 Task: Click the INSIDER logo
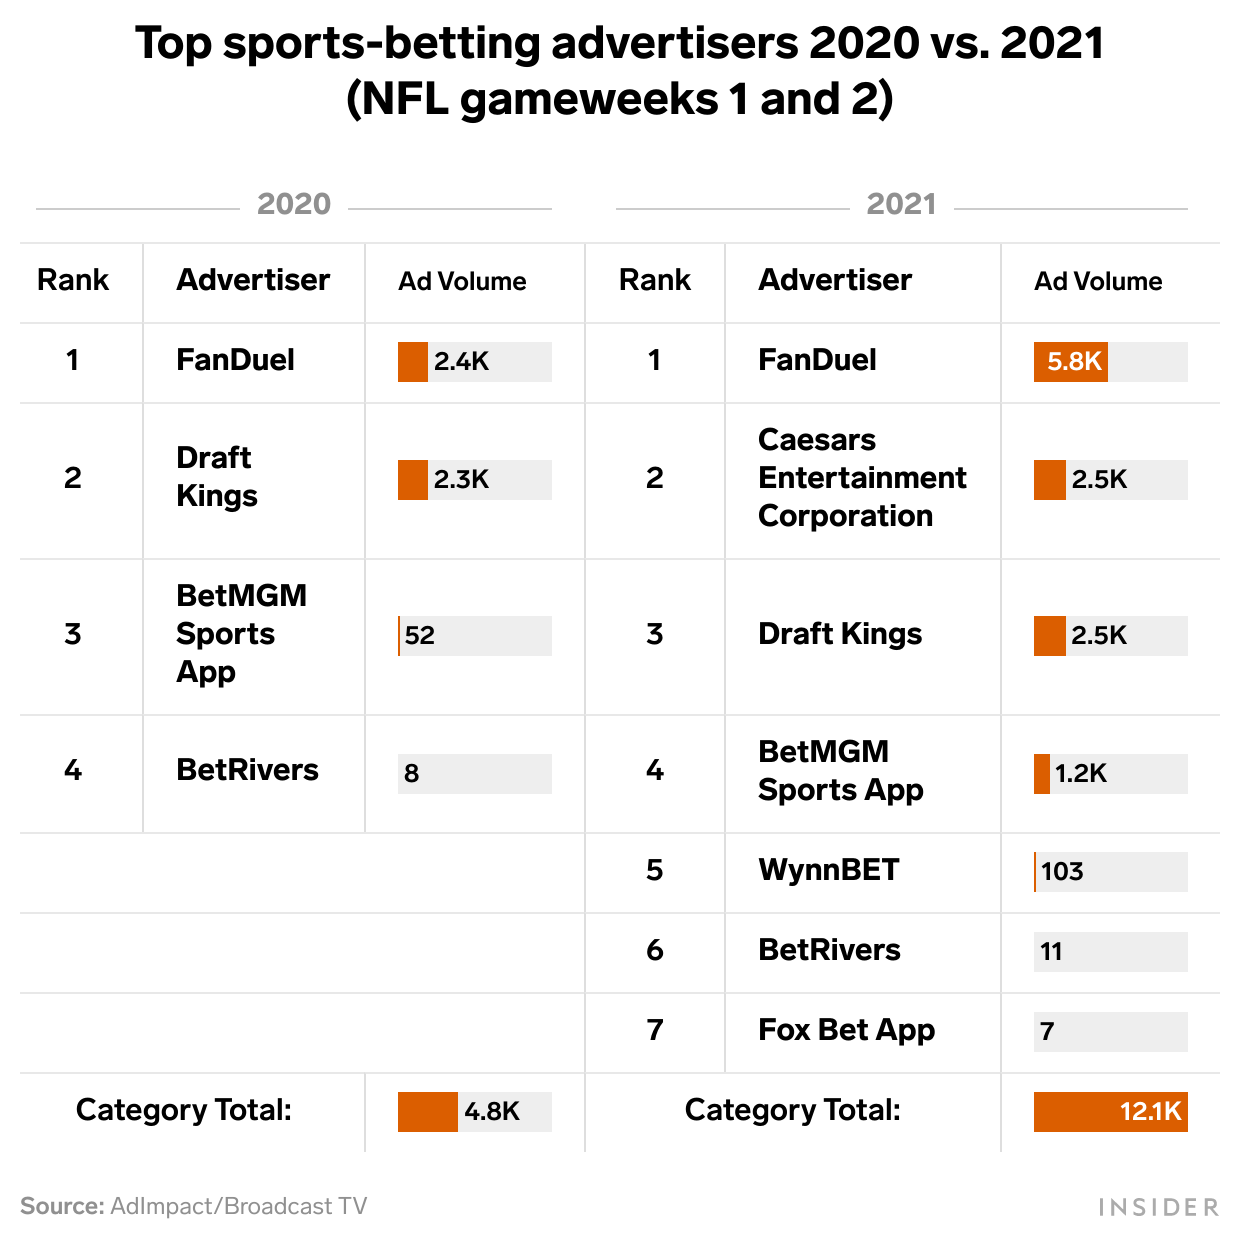click(x=1158, y=1207)
